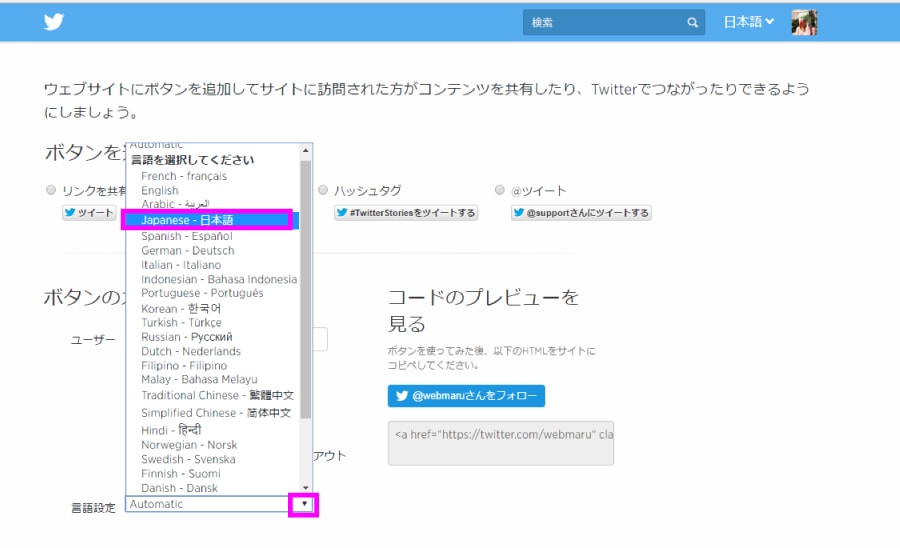Choose Hindi option from list

pyautogui.click(x=212, y=430)
